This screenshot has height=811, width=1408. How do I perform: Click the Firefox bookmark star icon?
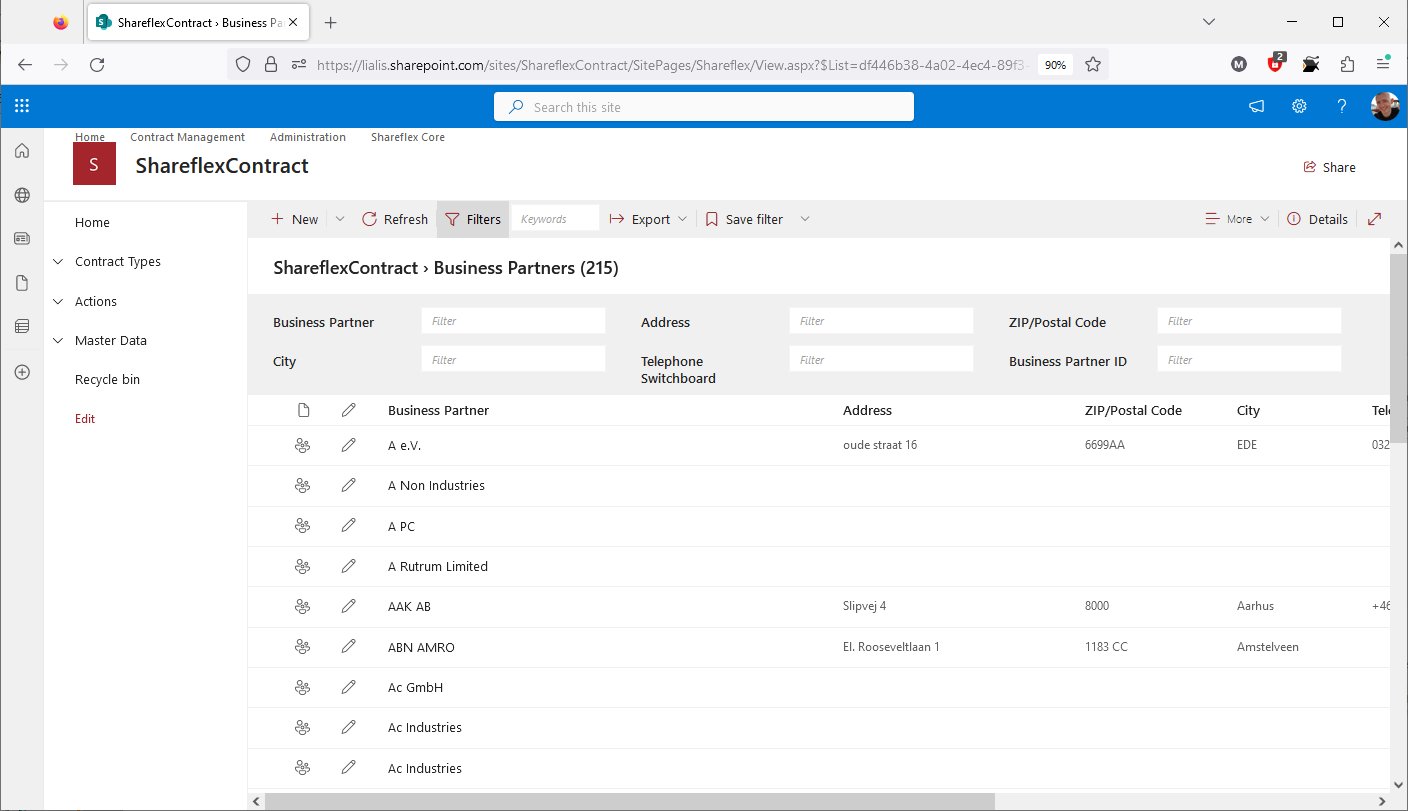click(x=1093, y=64)
